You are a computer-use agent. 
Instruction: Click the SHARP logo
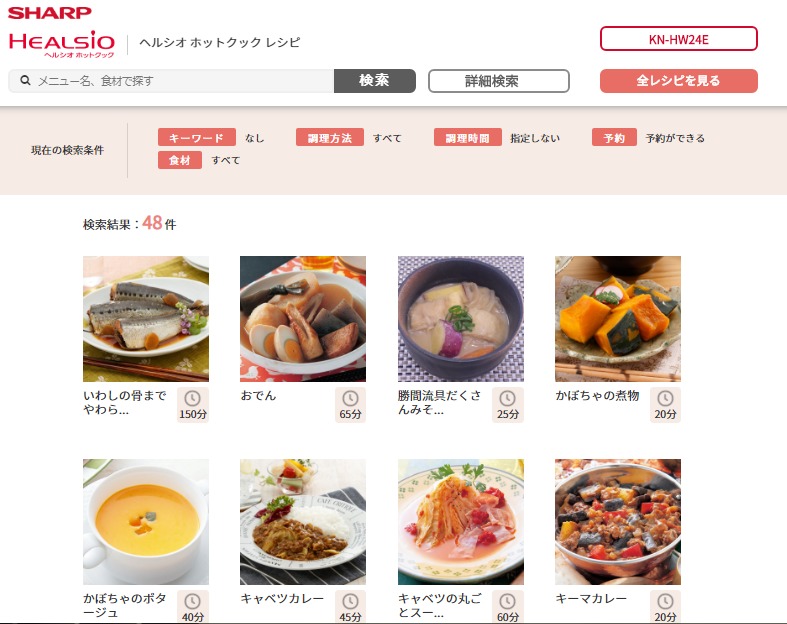(x=50, y=13)
